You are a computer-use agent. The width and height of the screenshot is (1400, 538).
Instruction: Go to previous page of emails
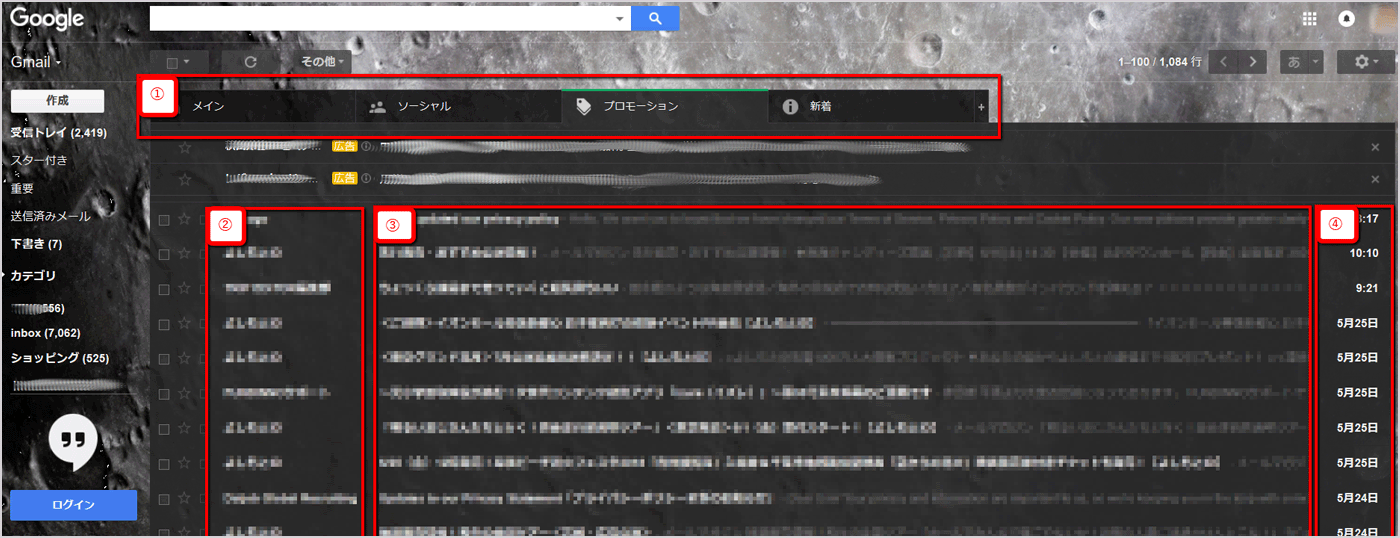(x=1224, y=62)
